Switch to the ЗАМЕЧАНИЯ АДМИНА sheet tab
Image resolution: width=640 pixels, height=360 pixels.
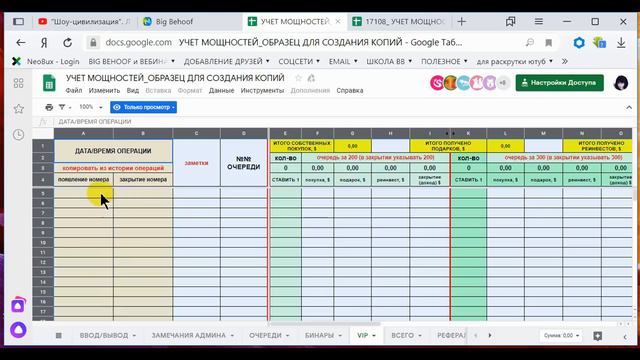189,335
